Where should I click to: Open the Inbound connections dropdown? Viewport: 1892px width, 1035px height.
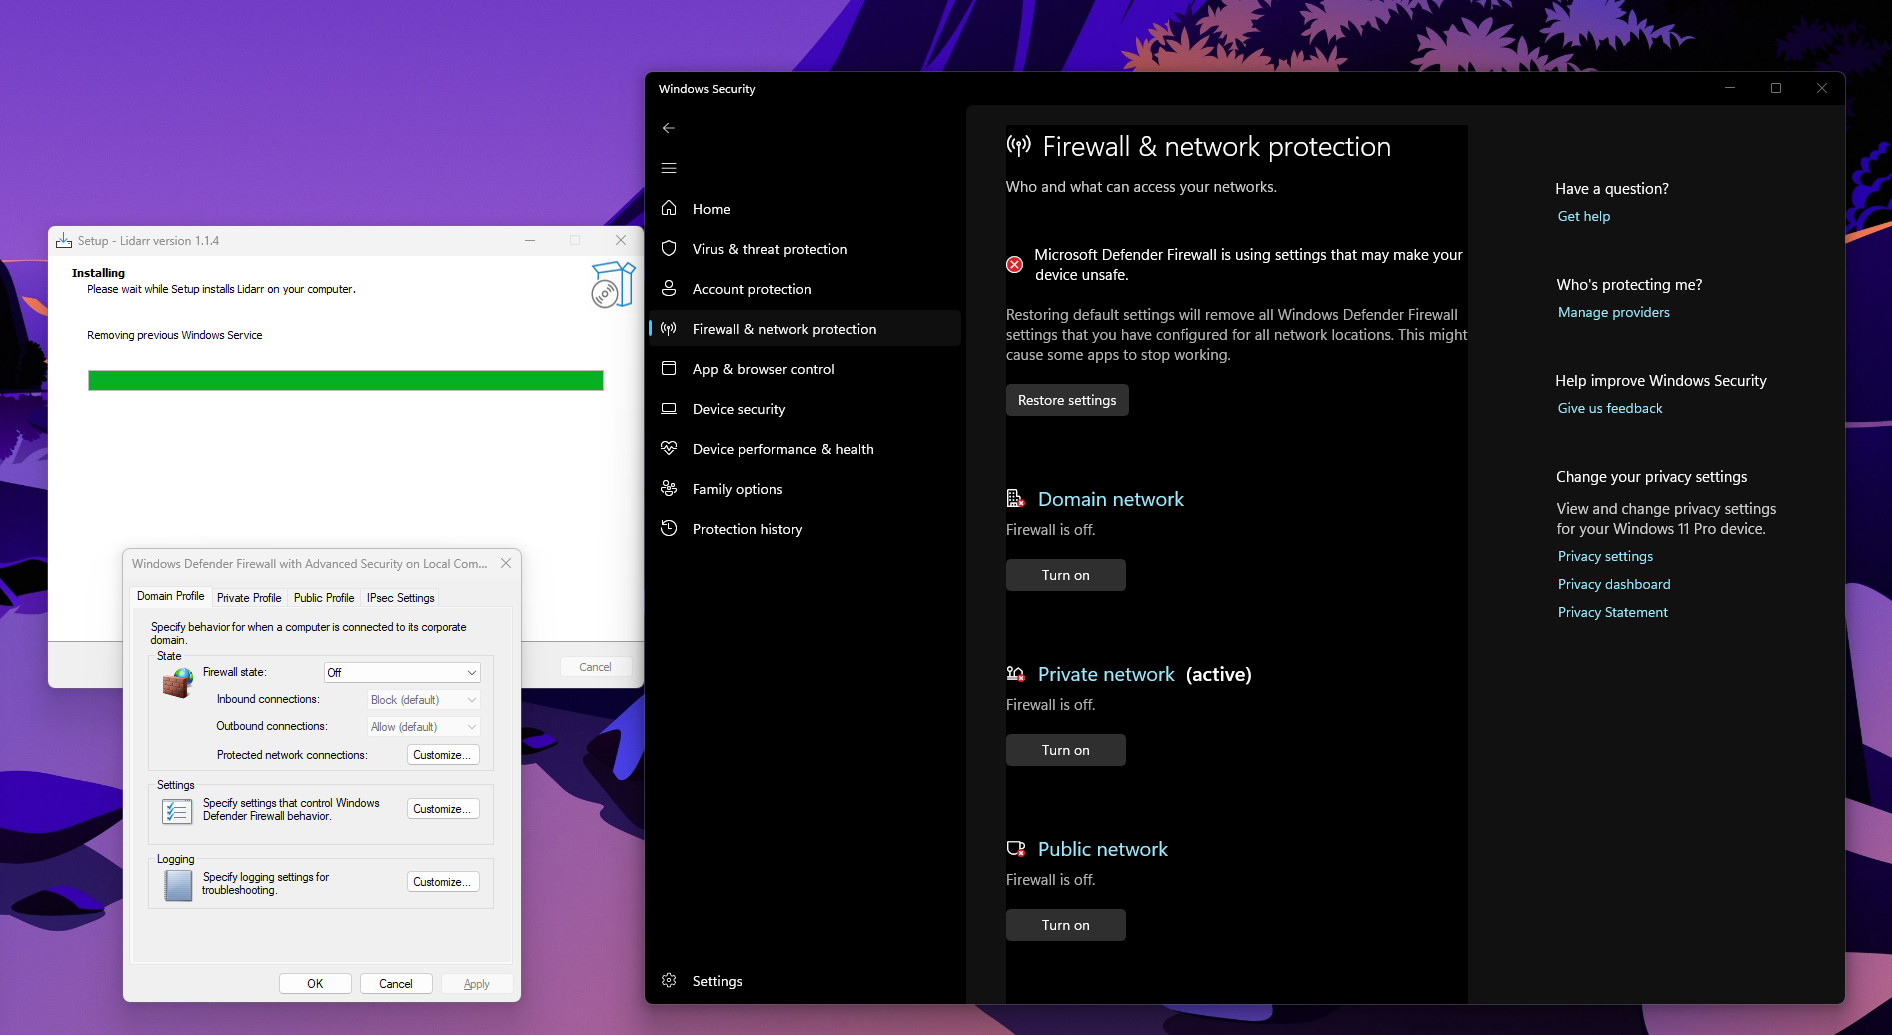(x=422, y=699)
